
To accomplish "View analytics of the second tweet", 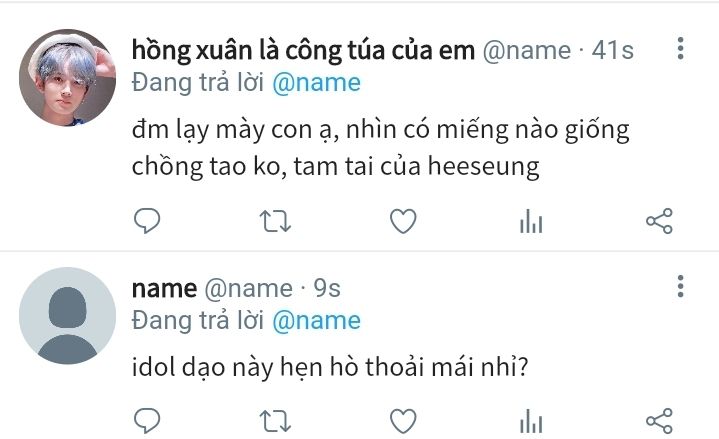I will tap(531, 420).
